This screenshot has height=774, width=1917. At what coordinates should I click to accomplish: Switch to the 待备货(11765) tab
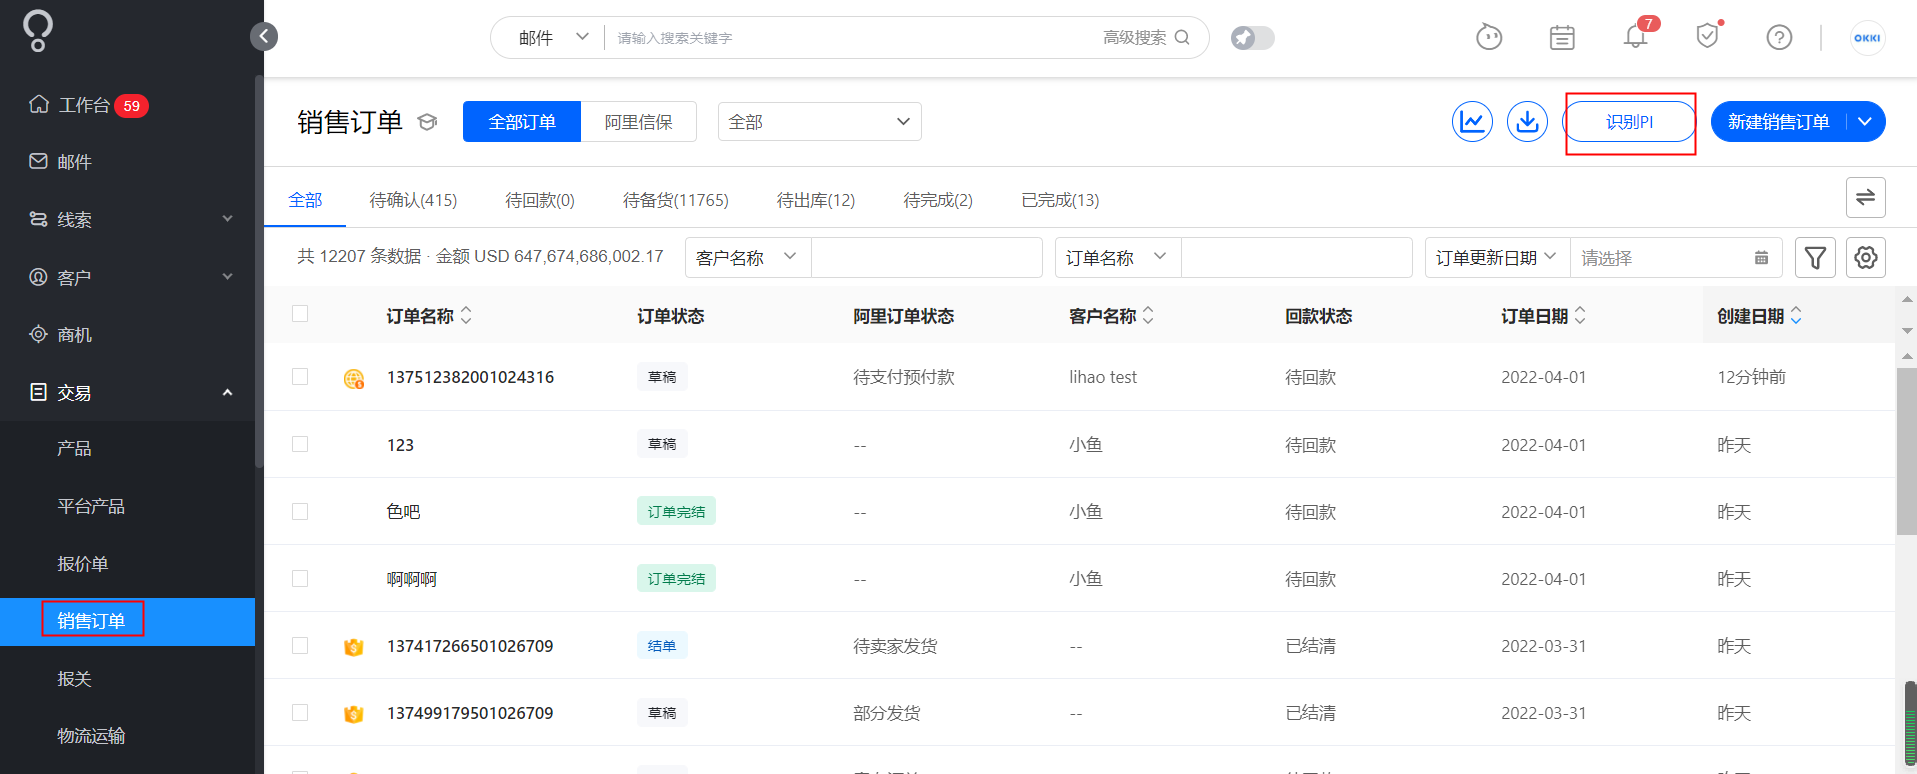point(676,200)
